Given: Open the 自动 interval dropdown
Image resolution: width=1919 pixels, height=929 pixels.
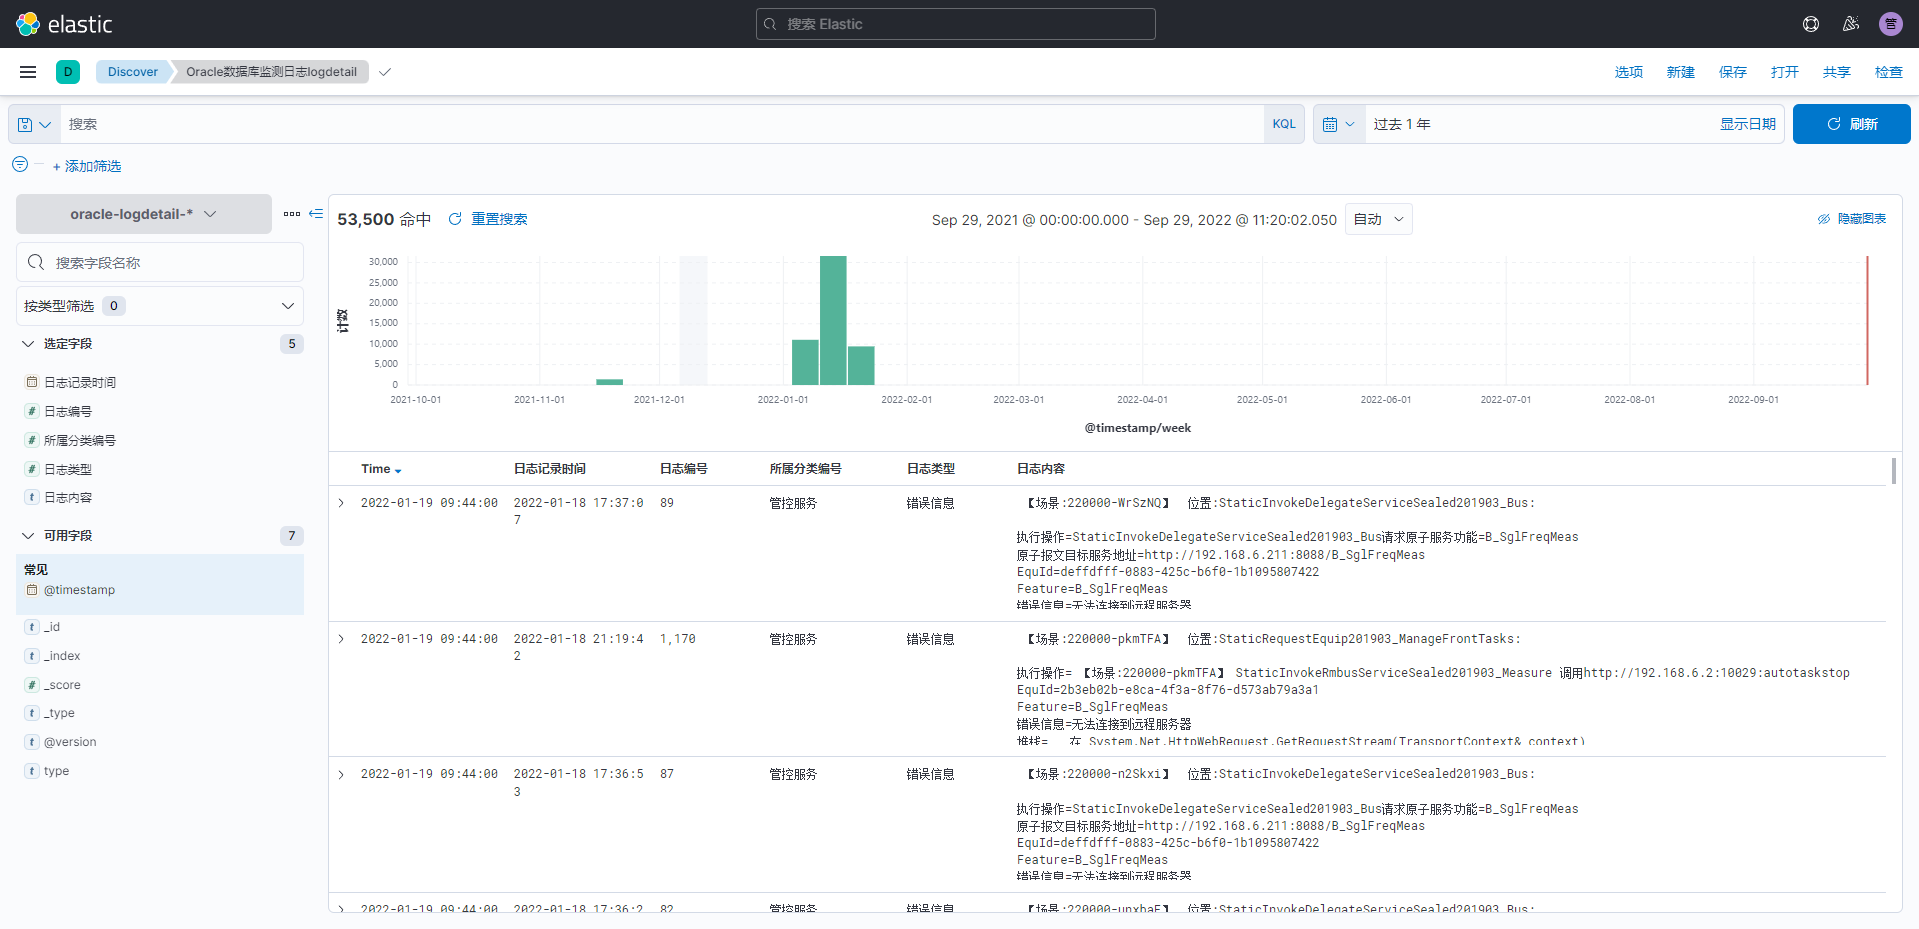Looking at the screenshot, I should (x=1378, y=219).
